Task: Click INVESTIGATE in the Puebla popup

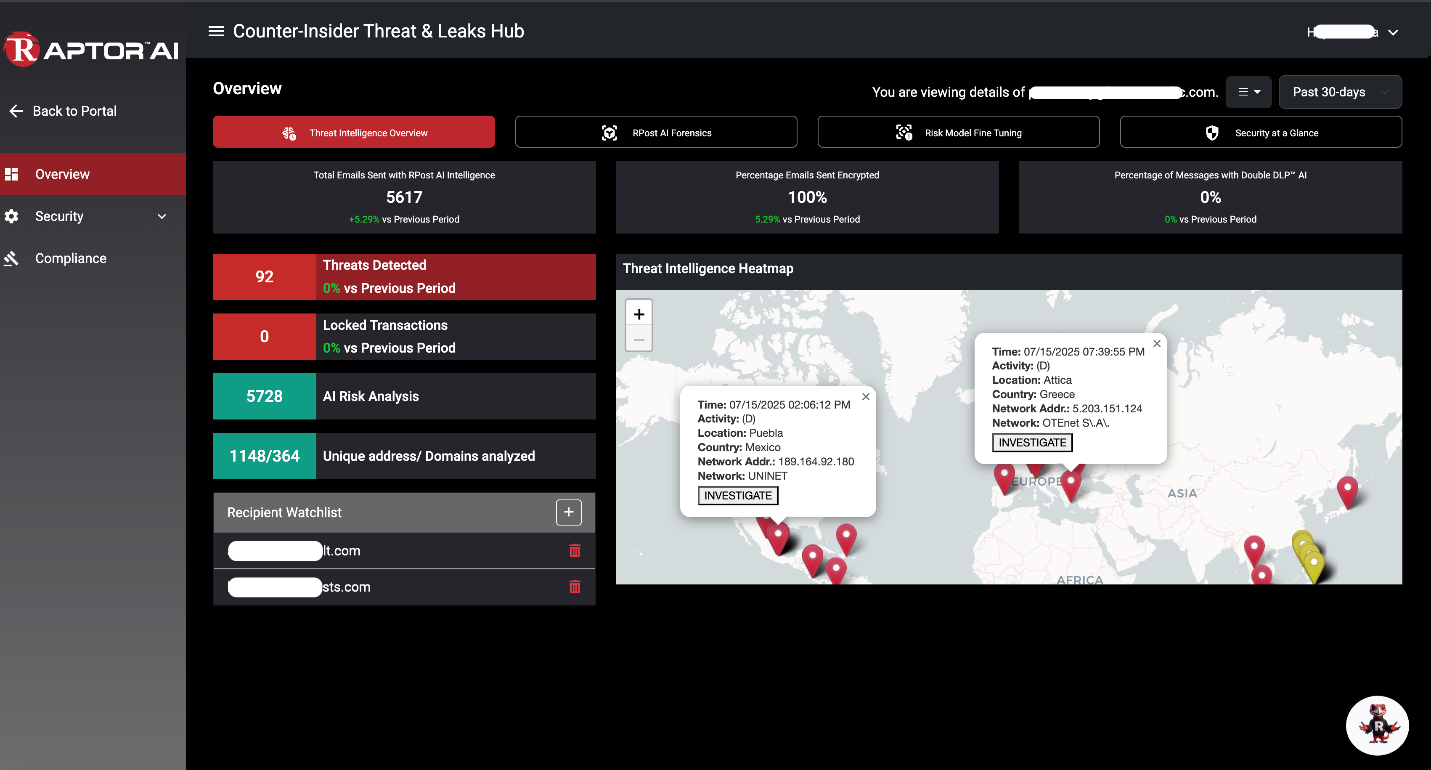Action: tap(738, 496)
